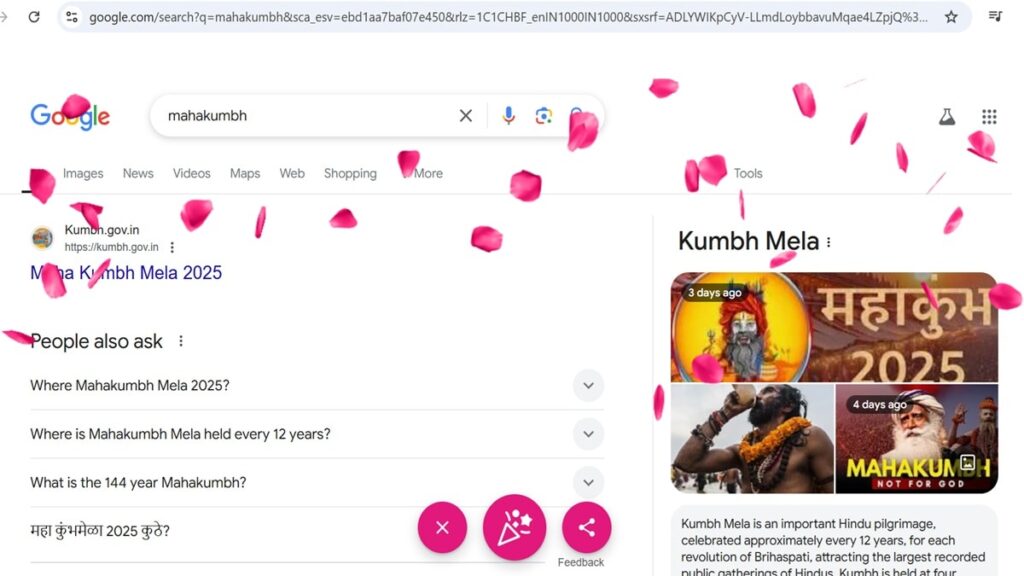Expand 'Where Mahakumbh Mela 2025?' question
Viewport: 1024px width, 576px height.
317,385
